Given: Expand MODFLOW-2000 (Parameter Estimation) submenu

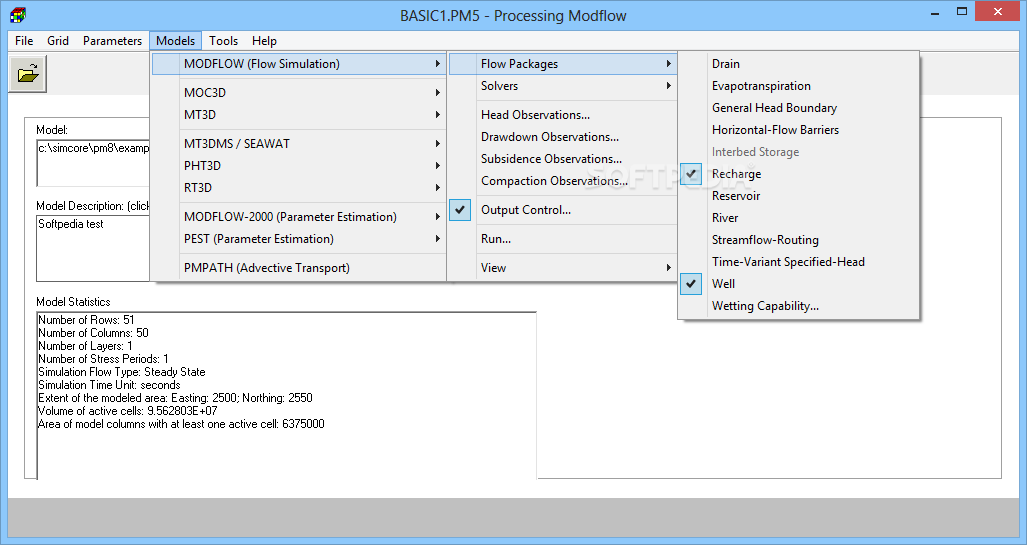Looking at the screenshot, I should [x=299, y=217].
